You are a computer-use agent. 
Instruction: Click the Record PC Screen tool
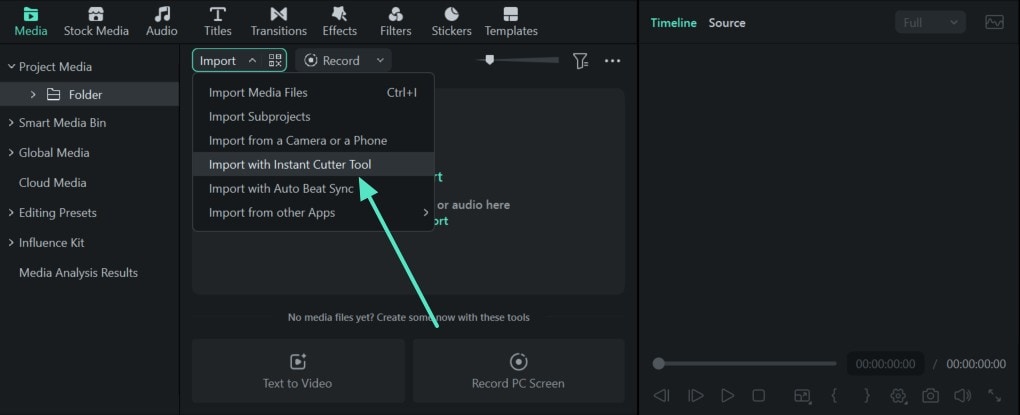click(x=518, y=371)
